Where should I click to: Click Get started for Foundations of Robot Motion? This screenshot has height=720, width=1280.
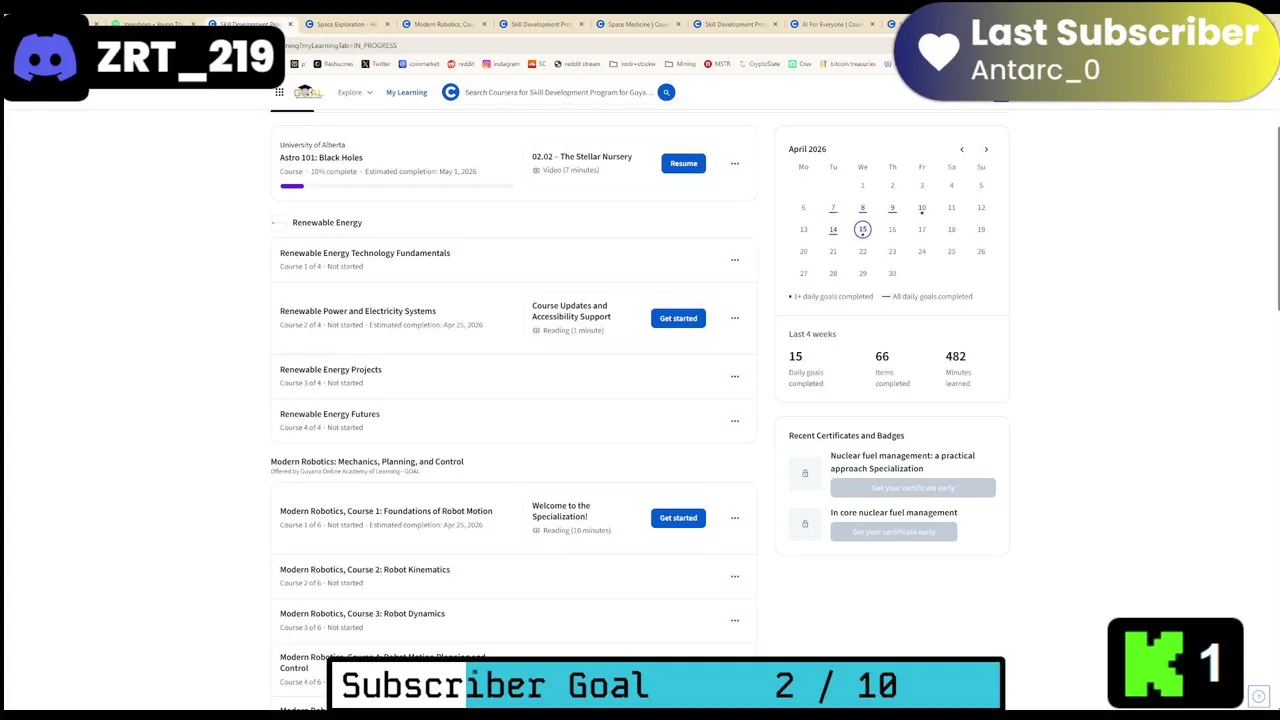pos(678,518)
